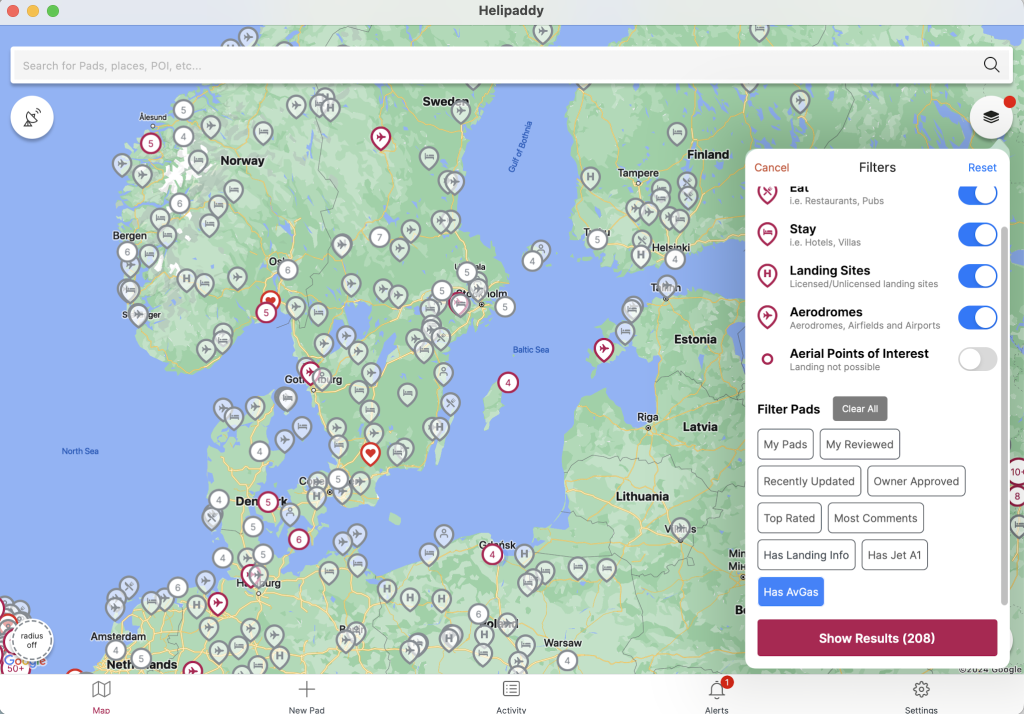Deselect the Has AvGas filter chip

click(x=790, y=592)
